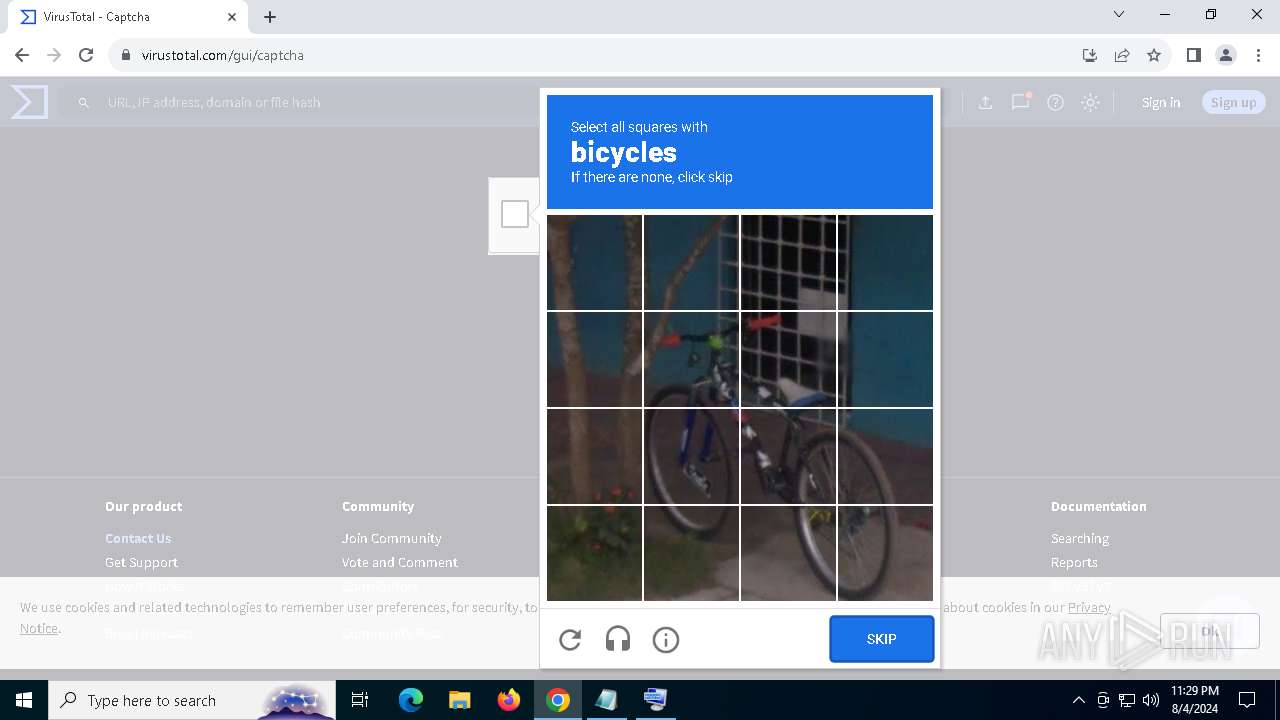Close the VirusTotal - Captcha tab
The width and height of the screenshot is (1280, 720).
(x=232, y=17)
